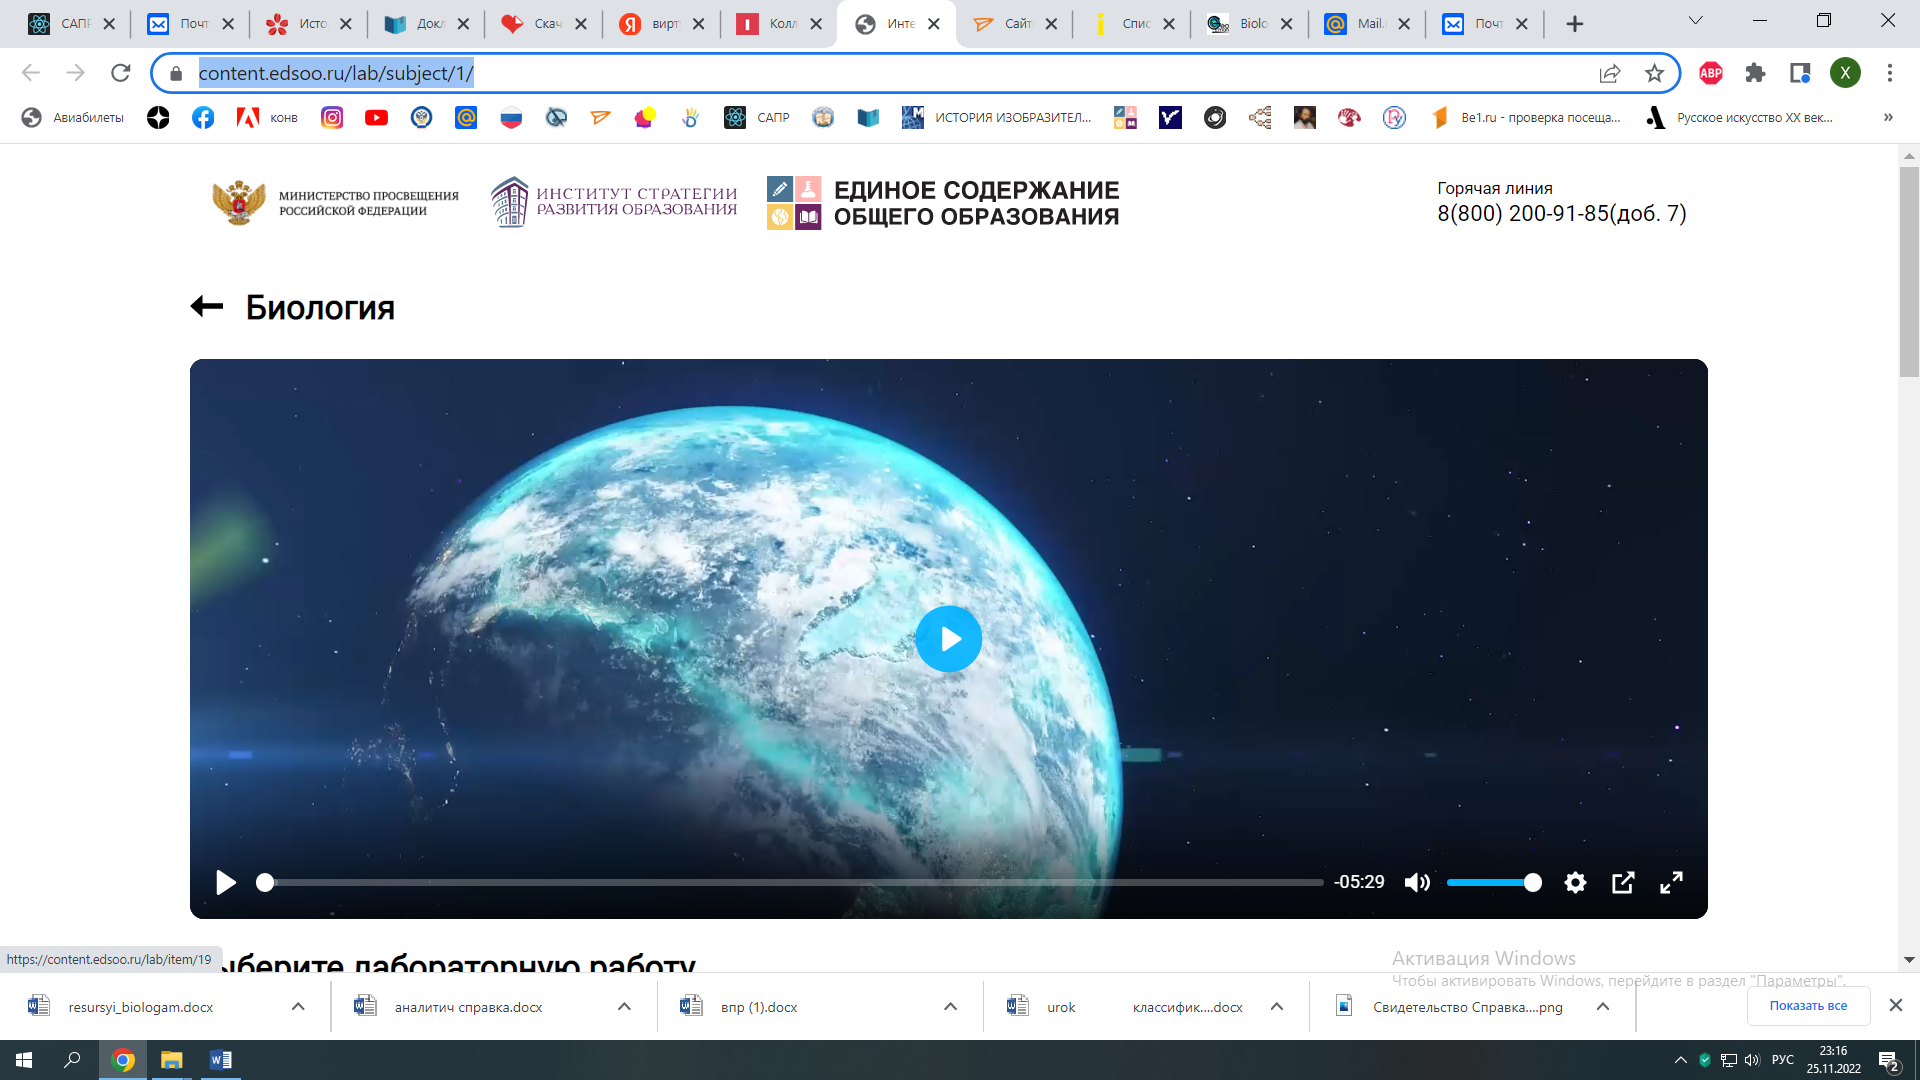Screen dimensions: 1920x1080
Task: Expand options for resursyi_biologam.docx download
Action: click(x=298, y=1007)
